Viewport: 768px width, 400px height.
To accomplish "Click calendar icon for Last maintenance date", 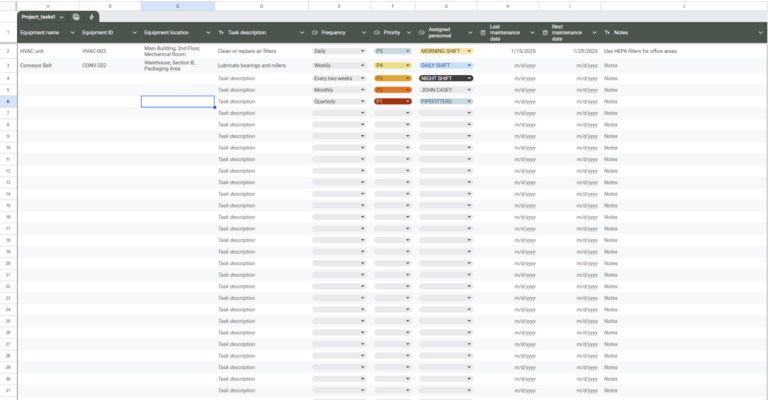I will coord(483,33).
